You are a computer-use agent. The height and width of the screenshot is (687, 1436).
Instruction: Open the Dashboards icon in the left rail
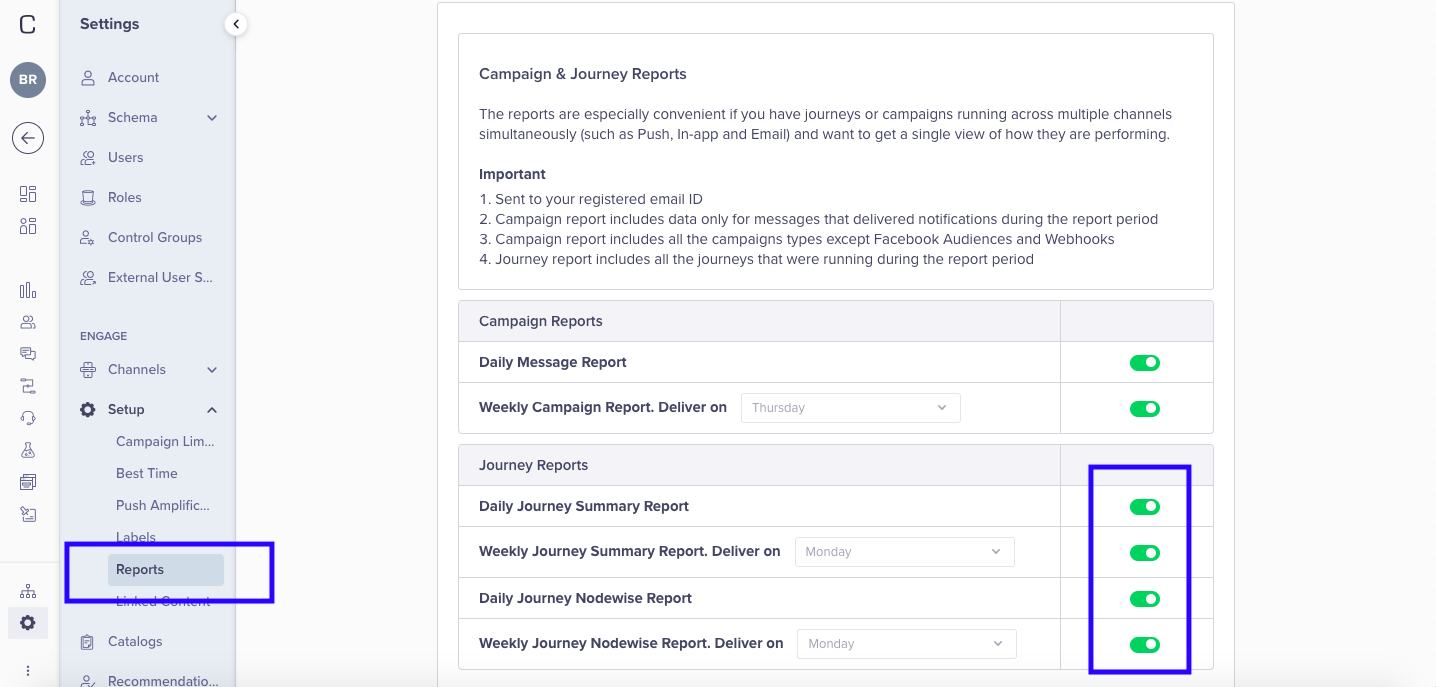point(28,193)
